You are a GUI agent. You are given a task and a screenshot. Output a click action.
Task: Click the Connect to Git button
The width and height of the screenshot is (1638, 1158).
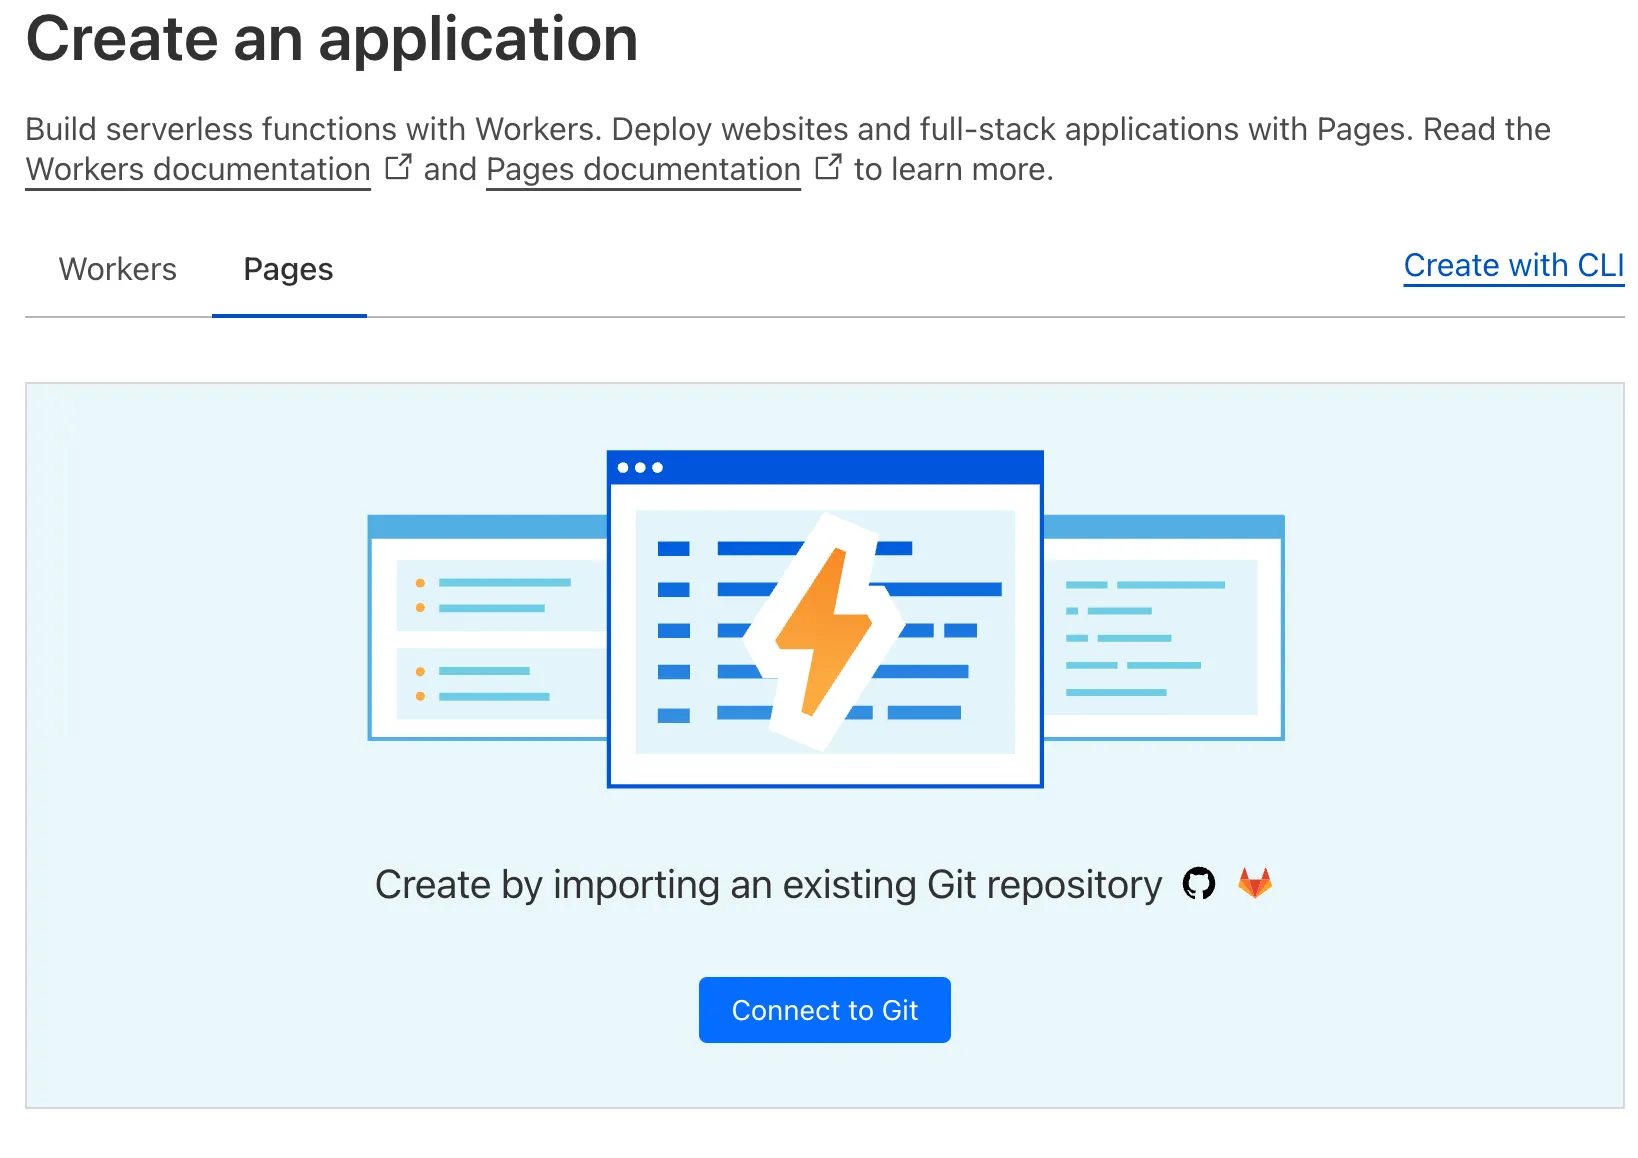pyautogui.click(x=824, y=1010)
